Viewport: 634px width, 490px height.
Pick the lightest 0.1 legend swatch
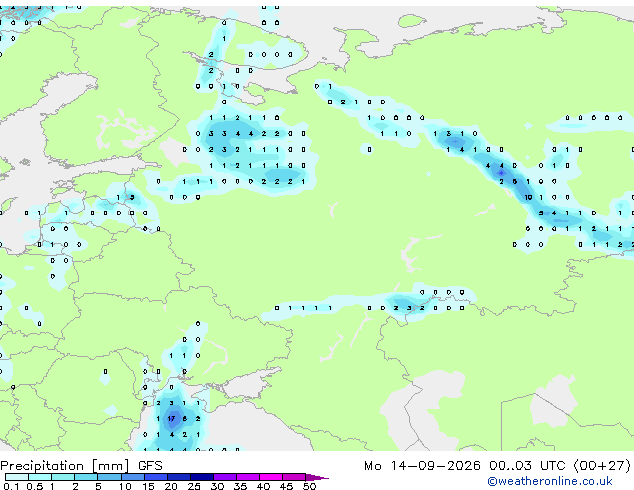point(17,477)
